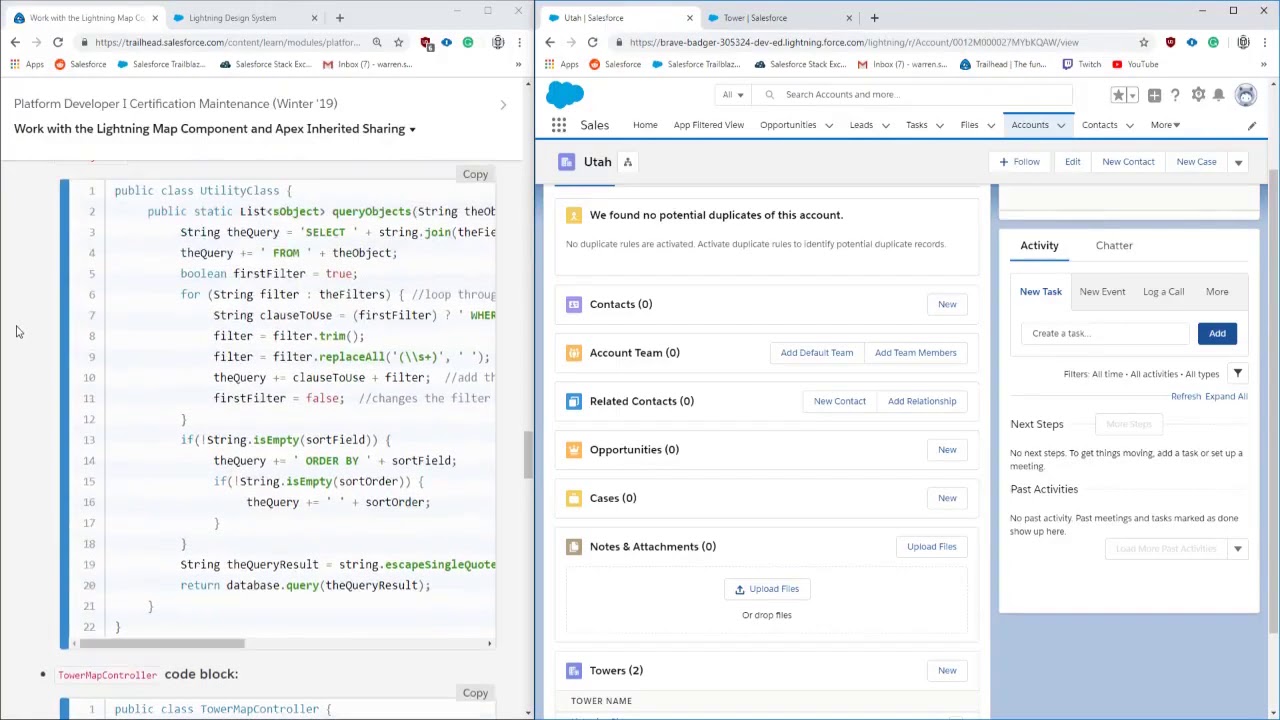This screenshot has height=720, width=1280.
Task: Click the Opportunities related list icon
Action: point(573,450)
